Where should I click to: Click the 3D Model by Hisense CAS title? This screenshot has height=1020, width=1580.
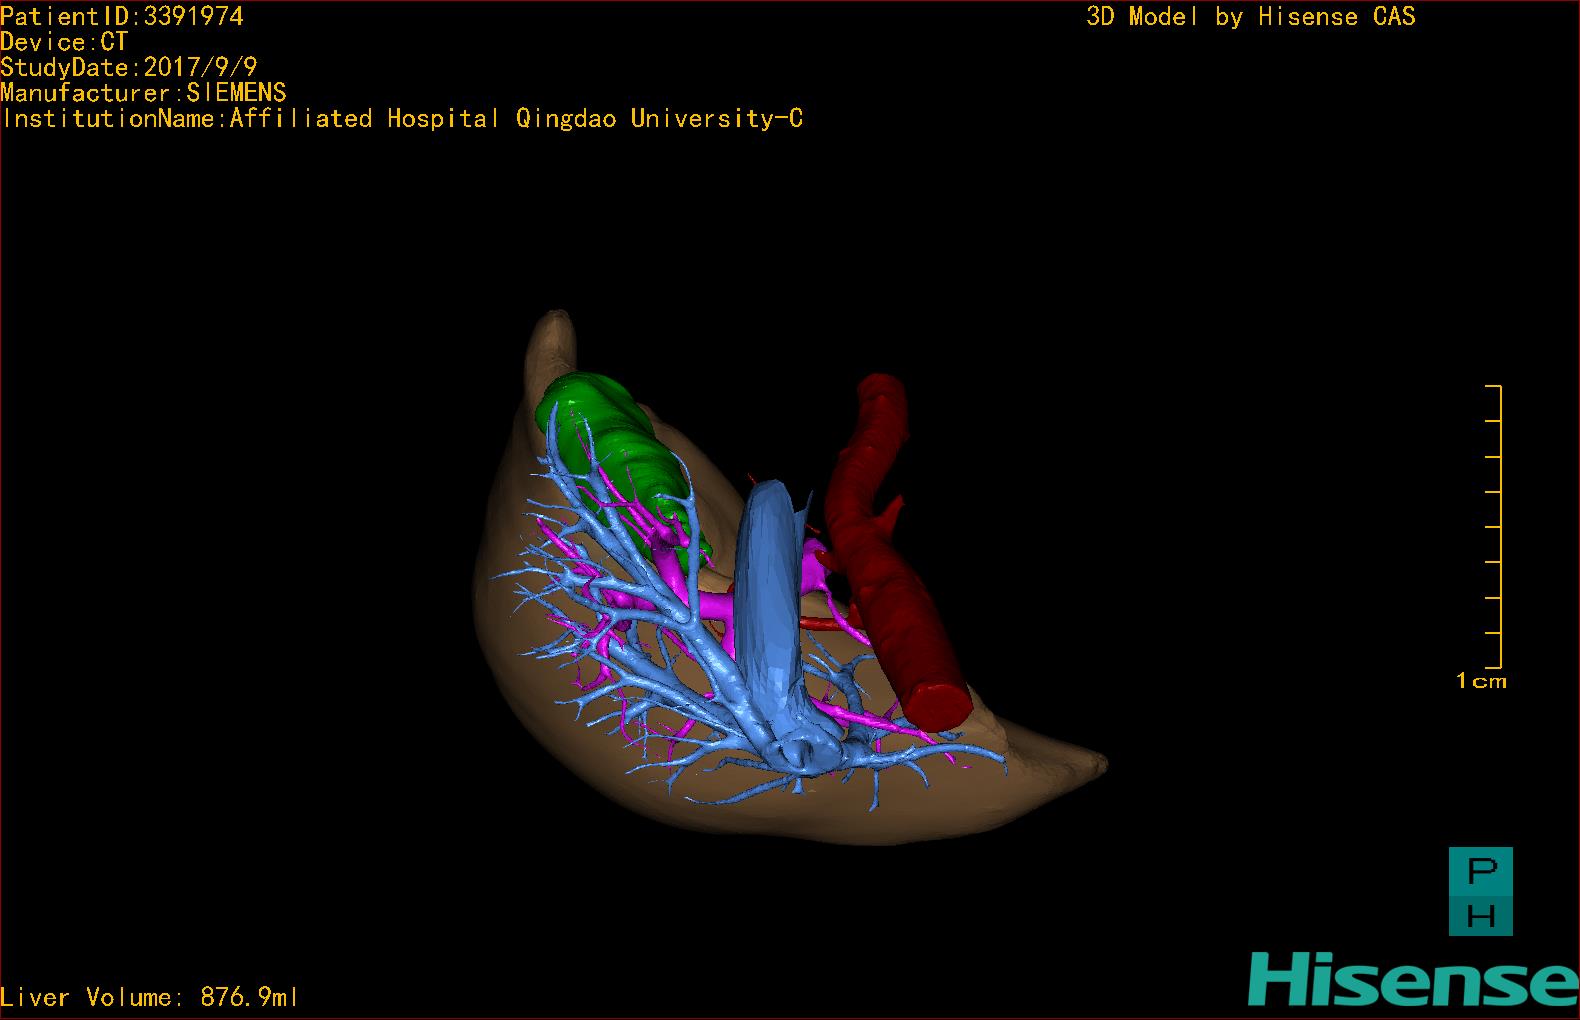click(x=1251, y=16)
